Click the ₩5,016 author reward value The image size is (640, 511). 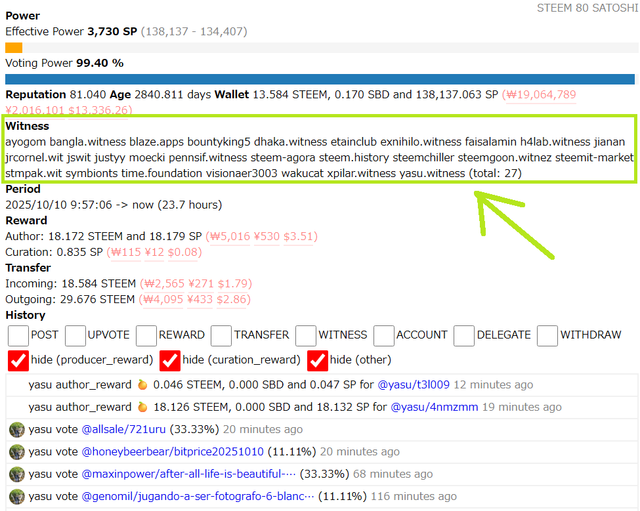click(230, 237)
